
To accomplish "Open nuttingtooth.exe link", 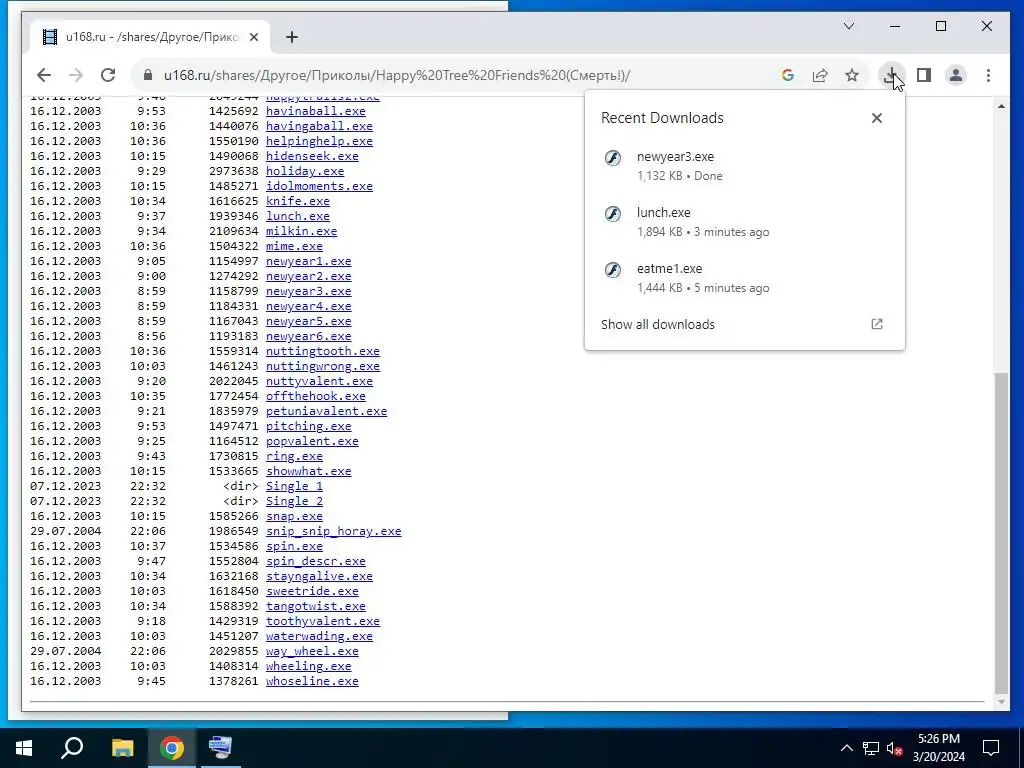I will [323, 351].
